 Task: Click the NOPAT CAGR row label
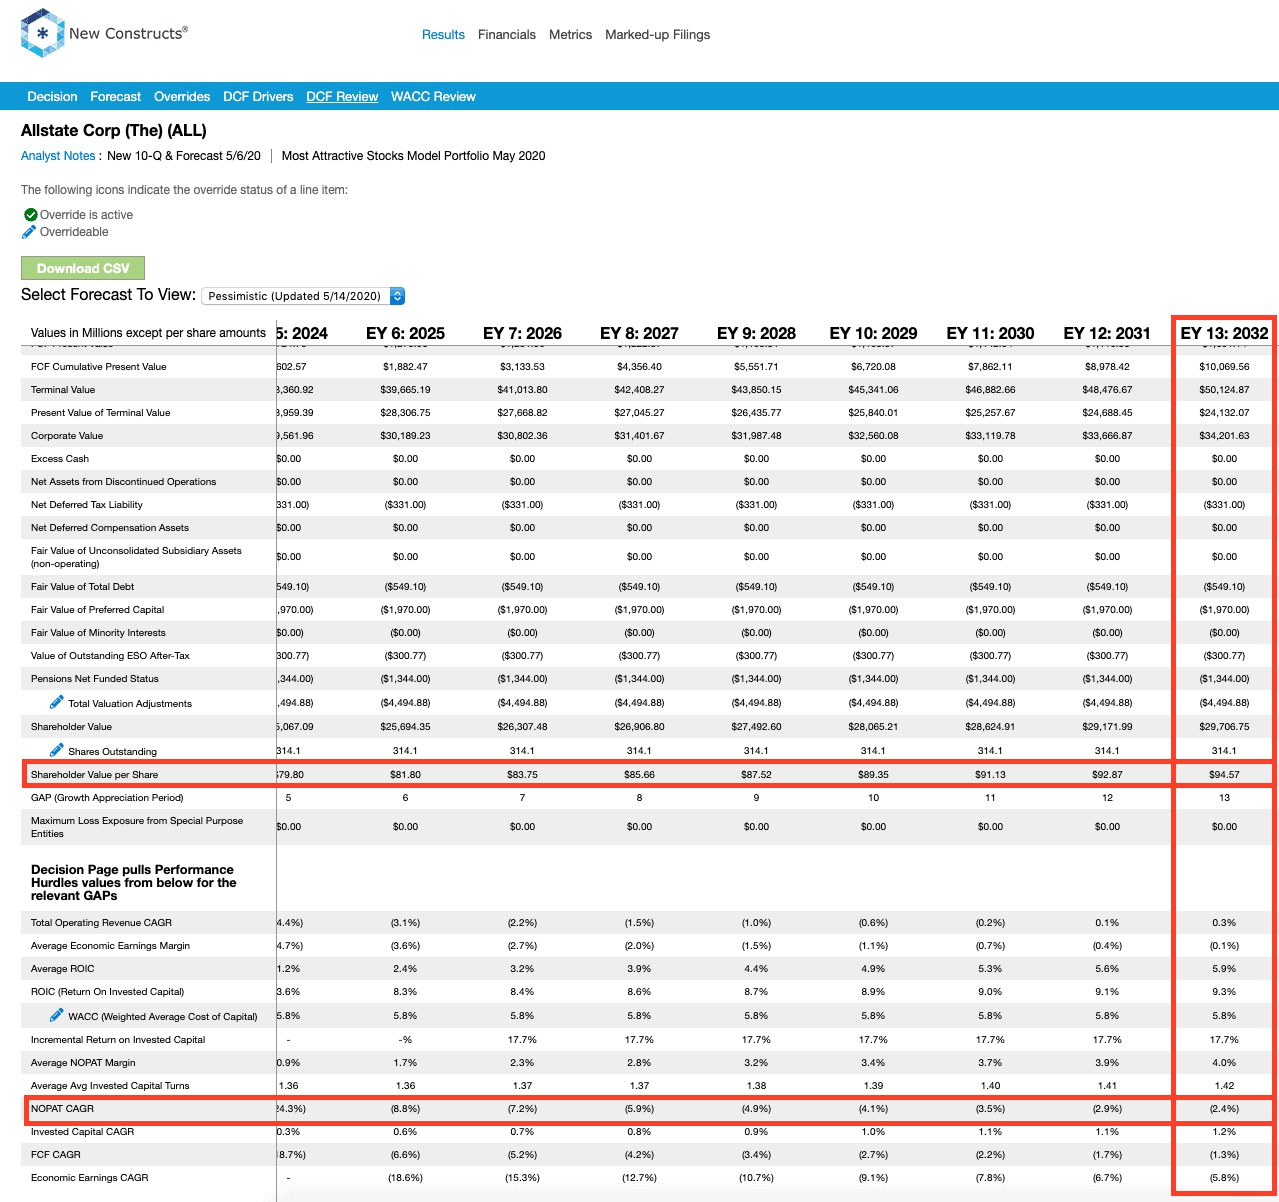[62, 1109]
